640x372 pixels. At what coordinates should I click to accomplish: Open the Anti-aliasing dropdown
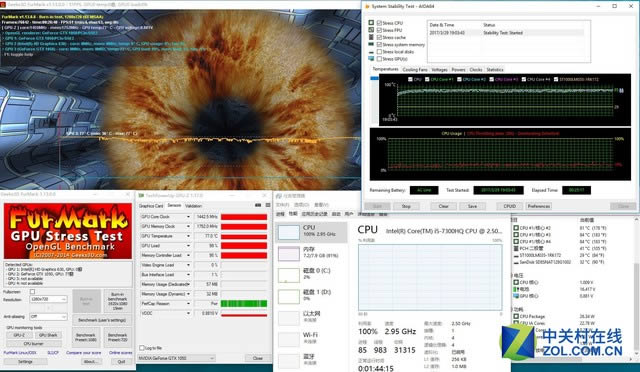[x=48, y=316]
